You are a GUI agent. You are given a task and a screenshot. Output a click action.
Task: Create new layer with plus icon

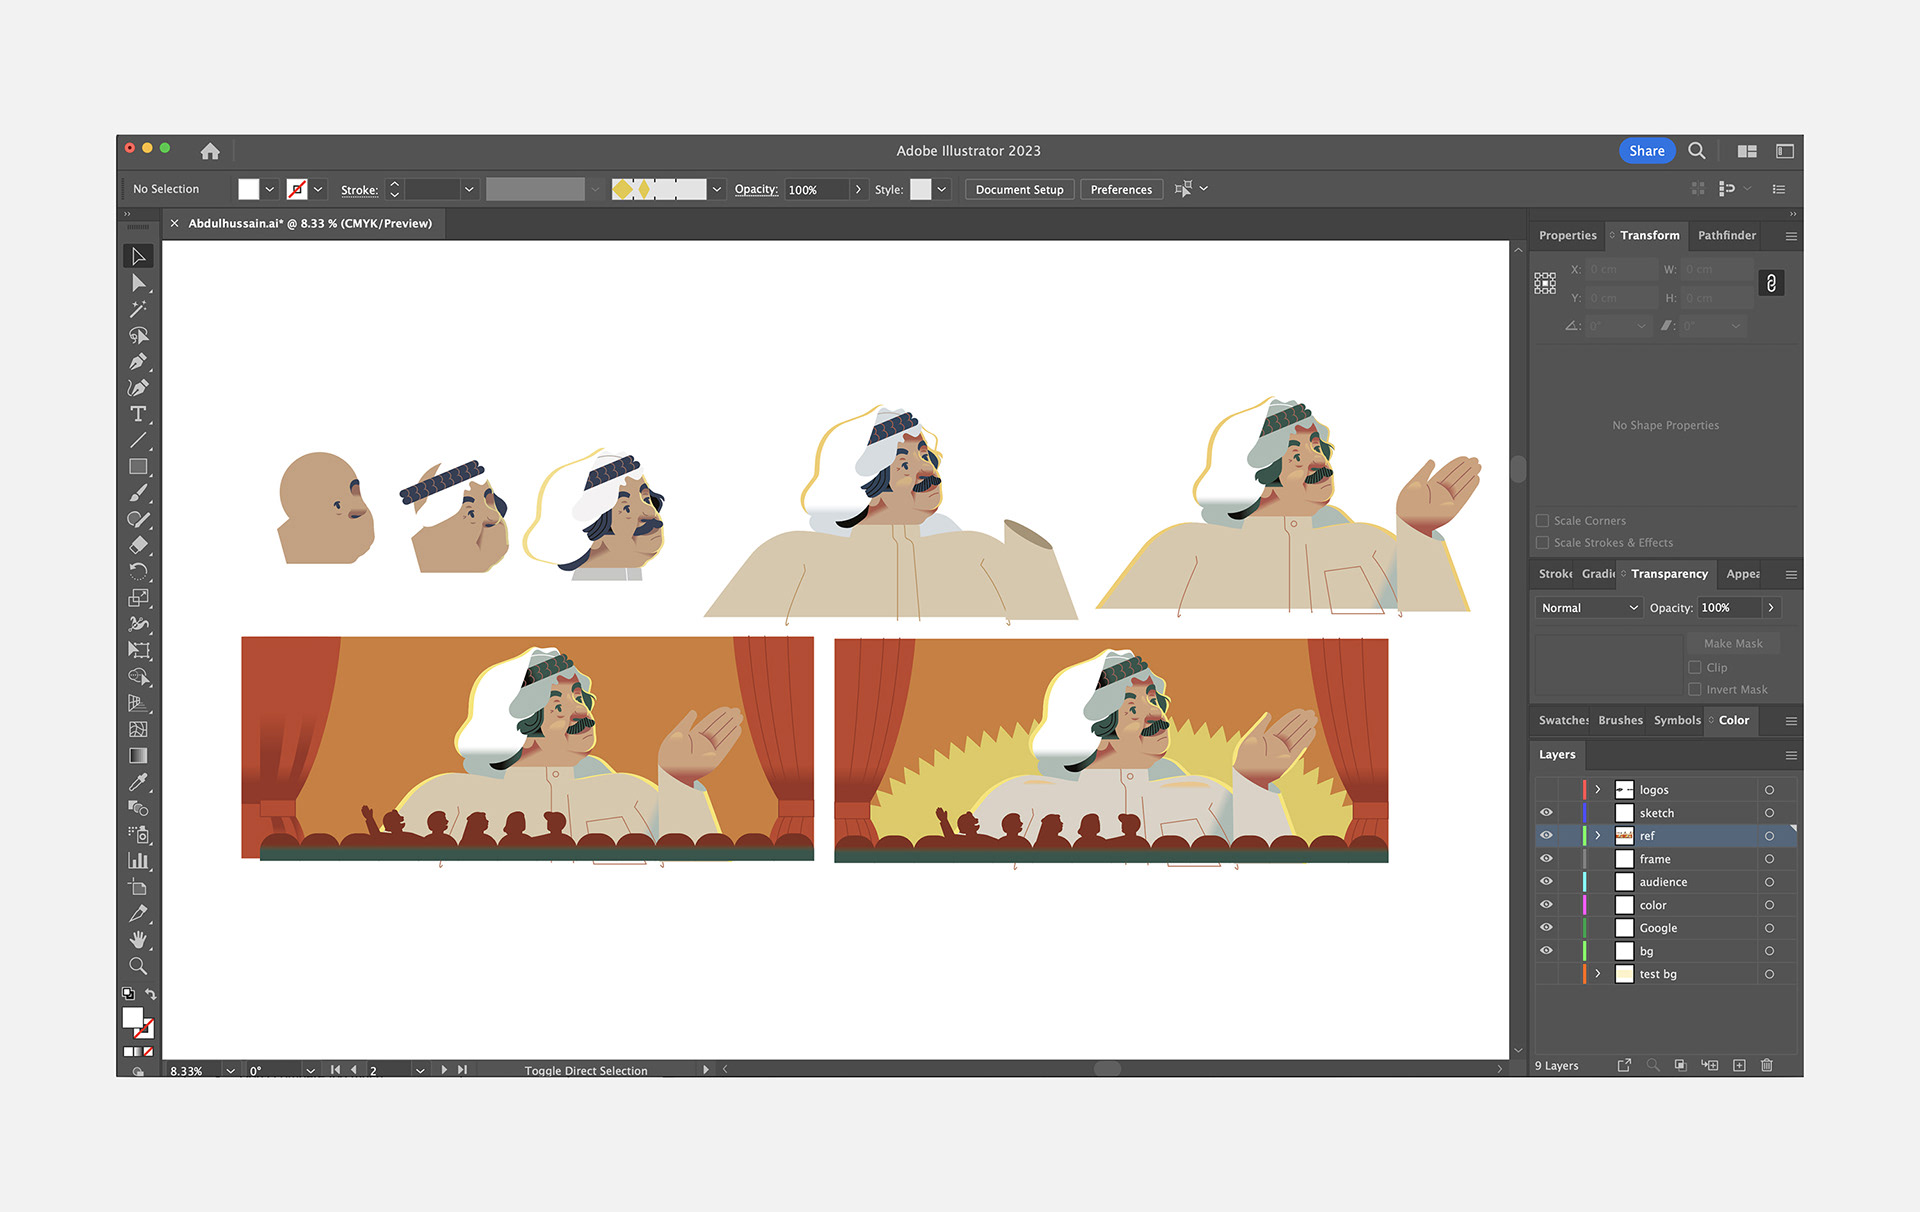tap(1739, 1065)
